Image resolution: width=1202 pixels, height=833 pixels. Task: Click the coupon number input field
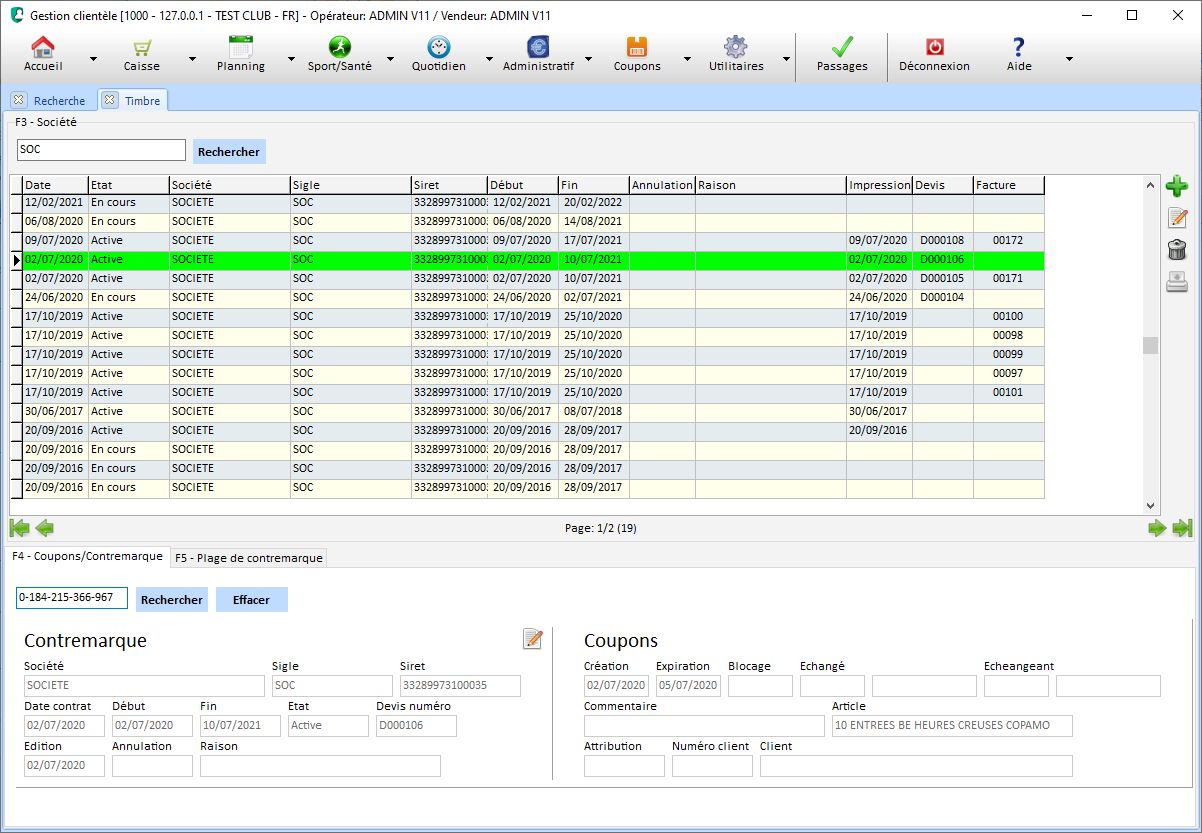tap(71, 598)
